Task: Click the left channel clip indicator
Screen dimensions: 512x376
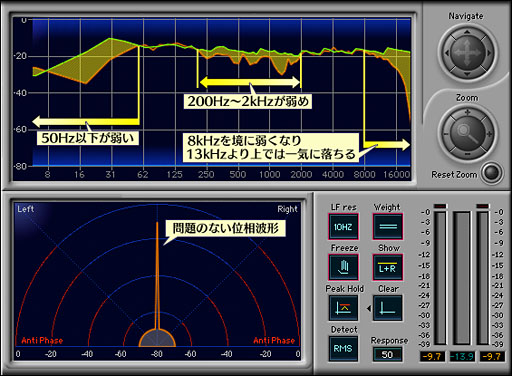Action: coord(440,206)
